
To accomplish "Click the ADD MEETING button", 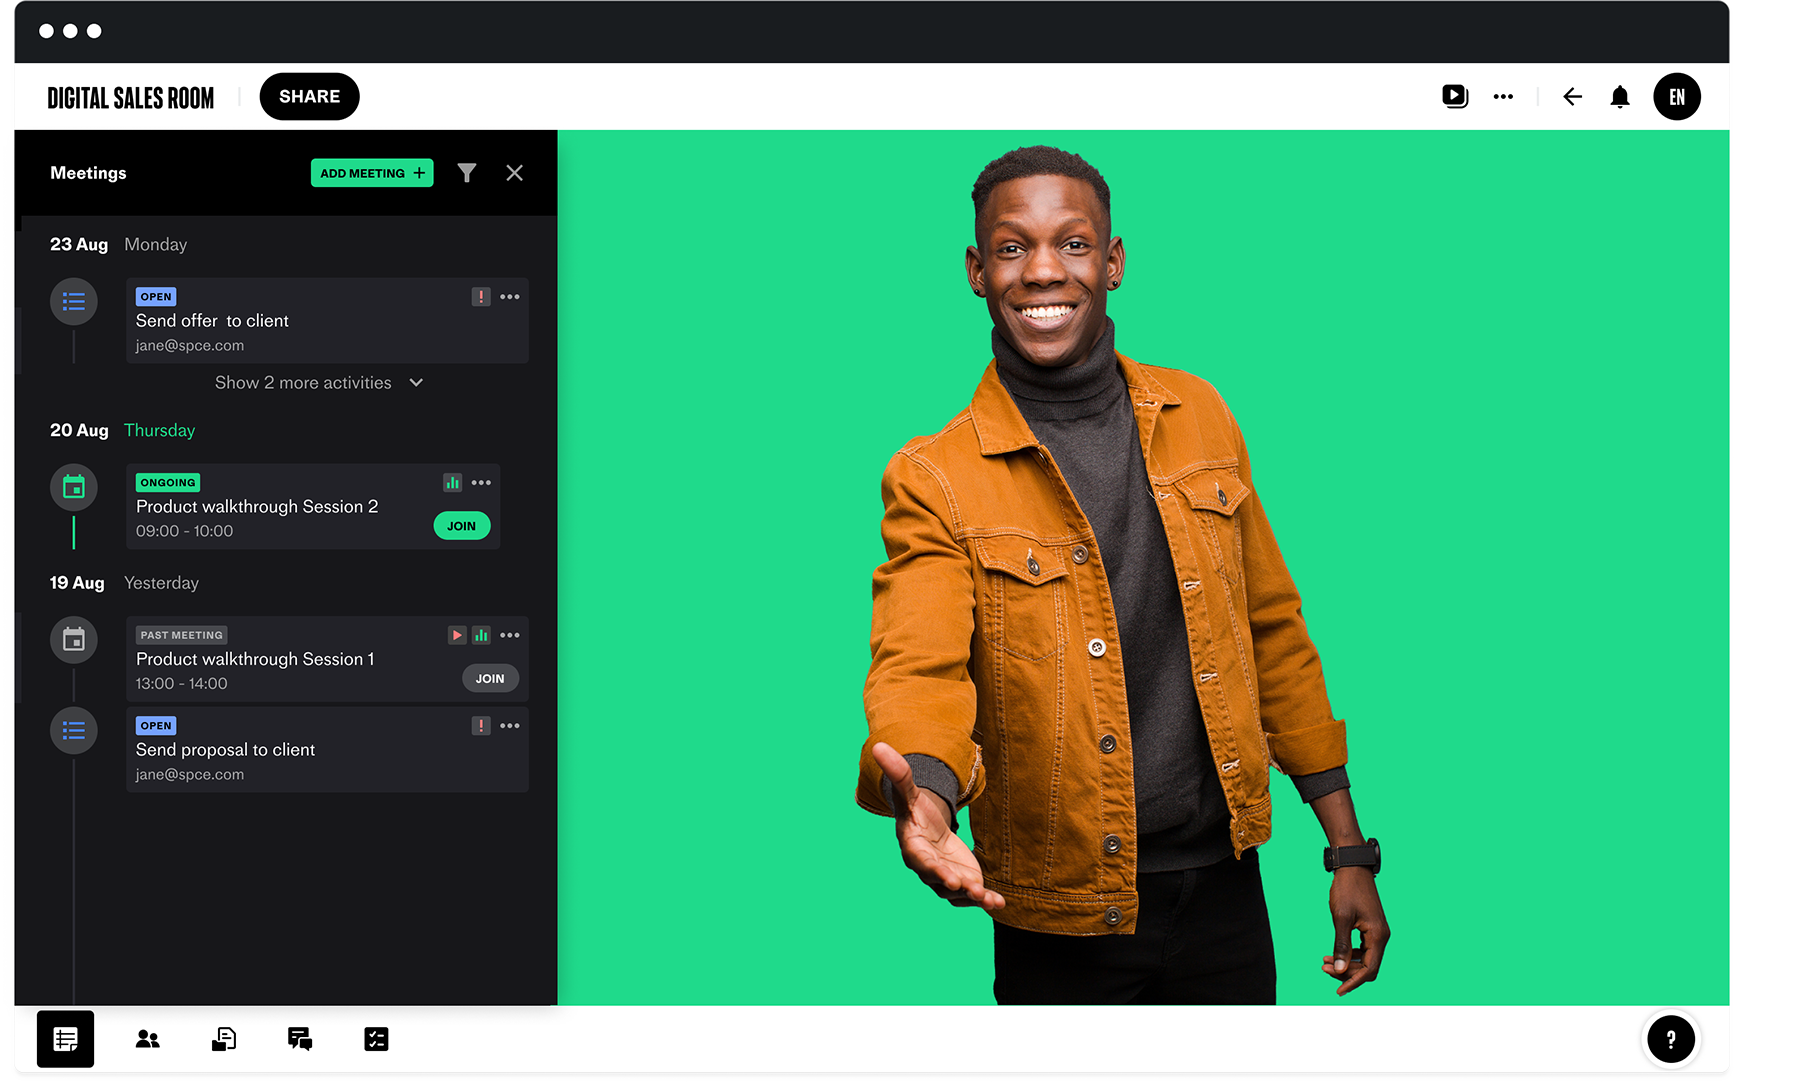I will click(372, 173).
